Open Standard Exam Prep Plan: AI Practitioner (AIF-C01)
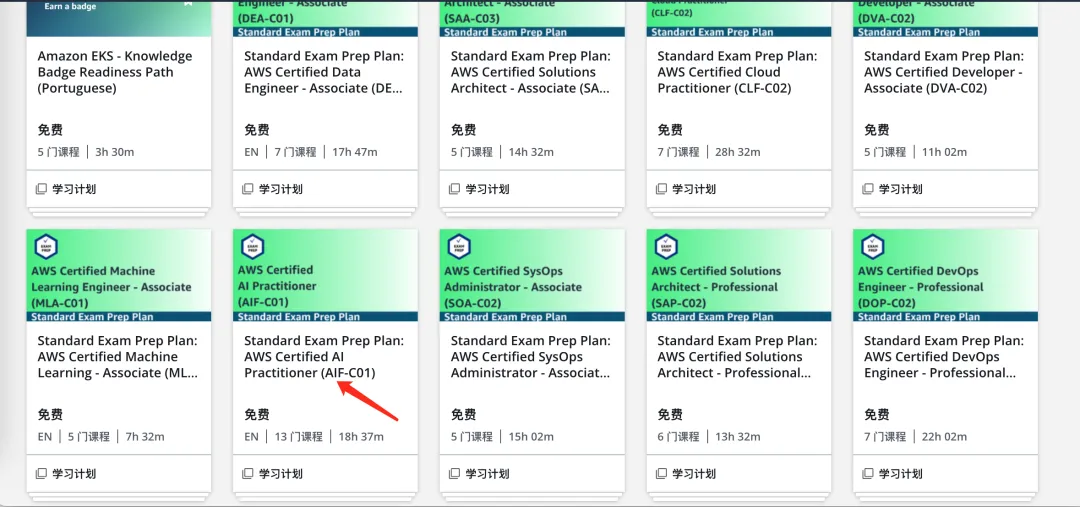The height and width of the screenshot is (507, 1080). 324,357
